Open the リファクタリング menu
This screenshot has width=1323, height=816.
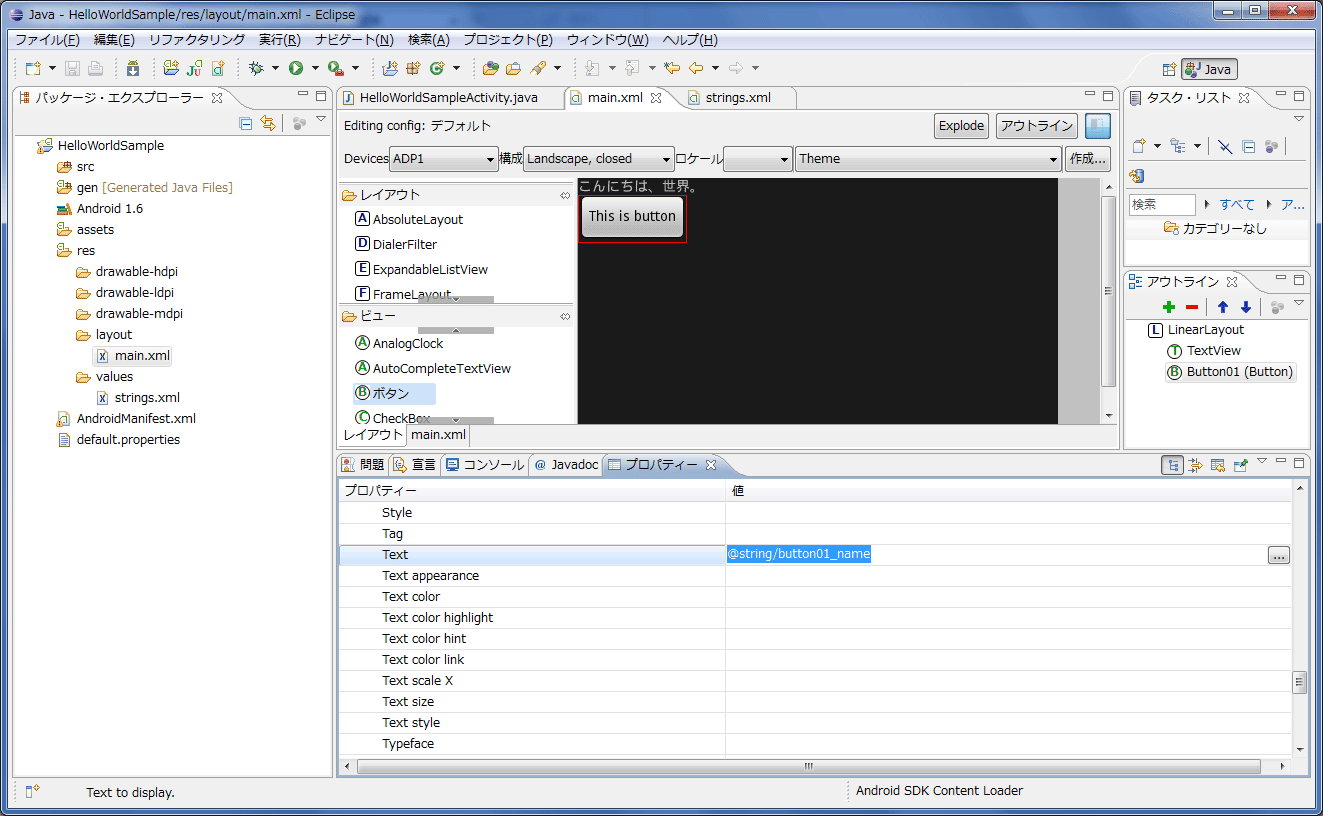(x=197, y=40)
